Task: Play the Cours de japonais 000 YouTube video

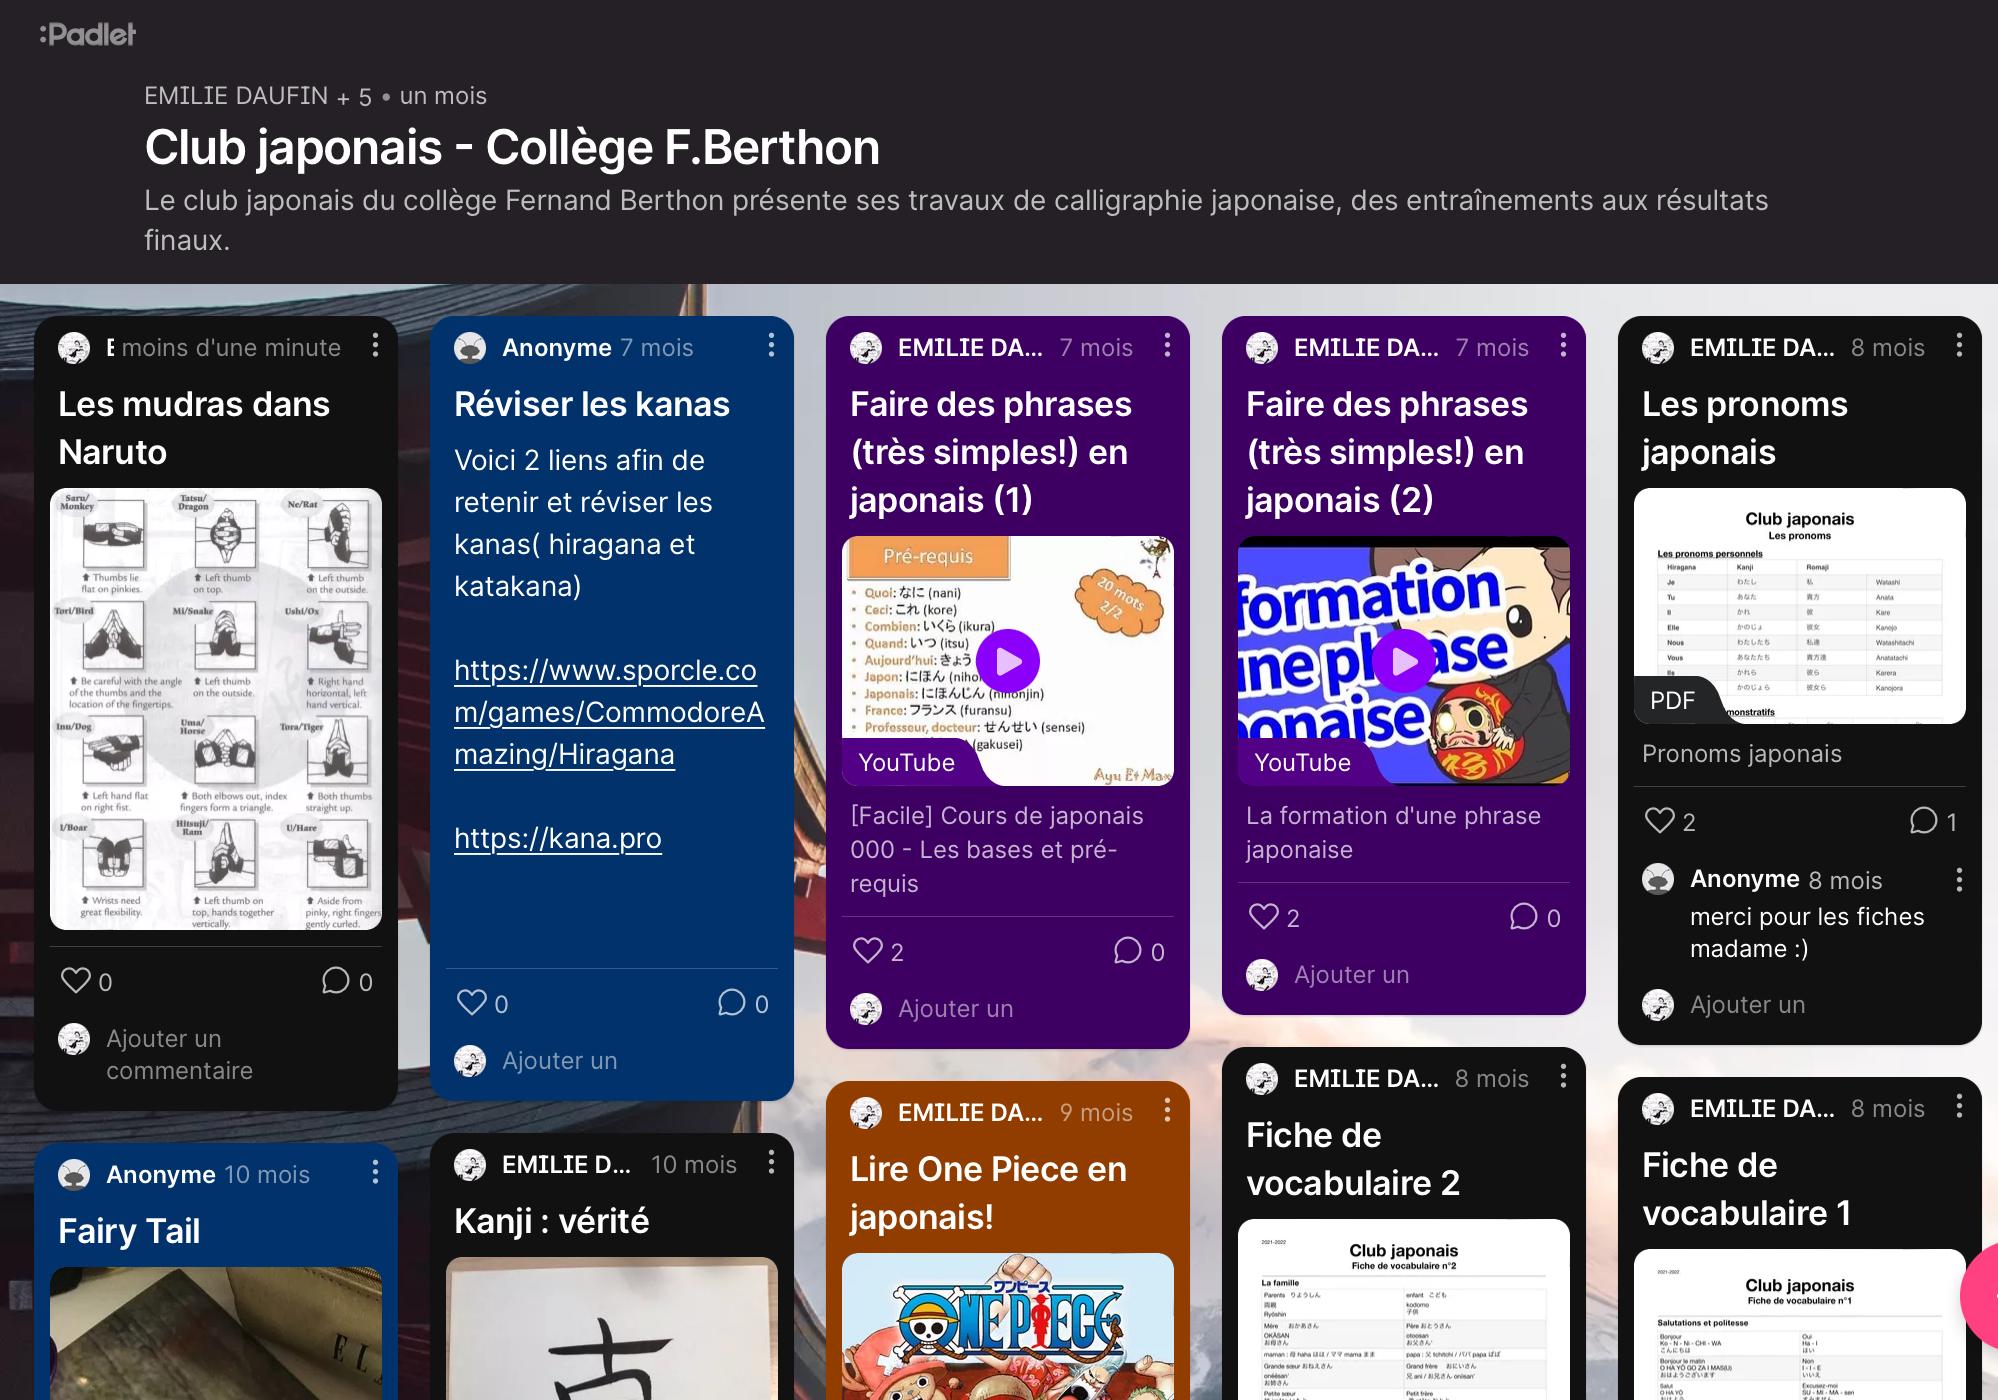Action: [x=1008, y=661]
